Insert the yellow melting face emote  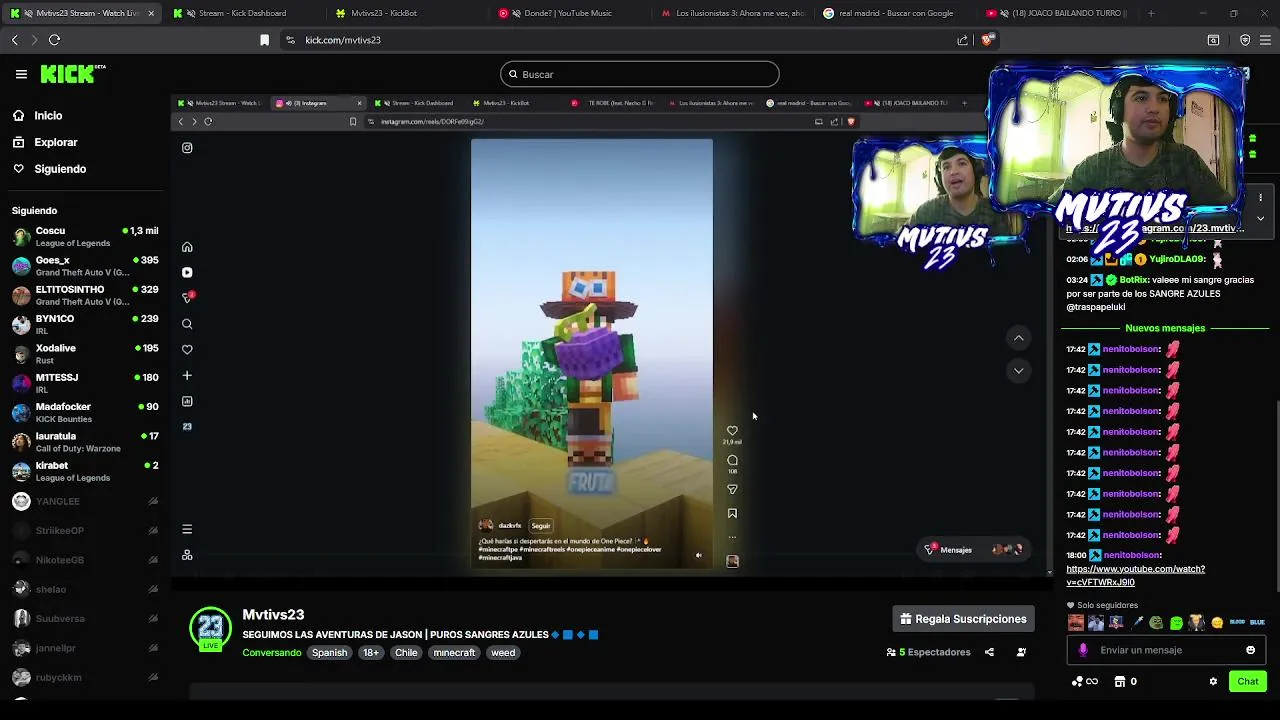(1217, 623)
